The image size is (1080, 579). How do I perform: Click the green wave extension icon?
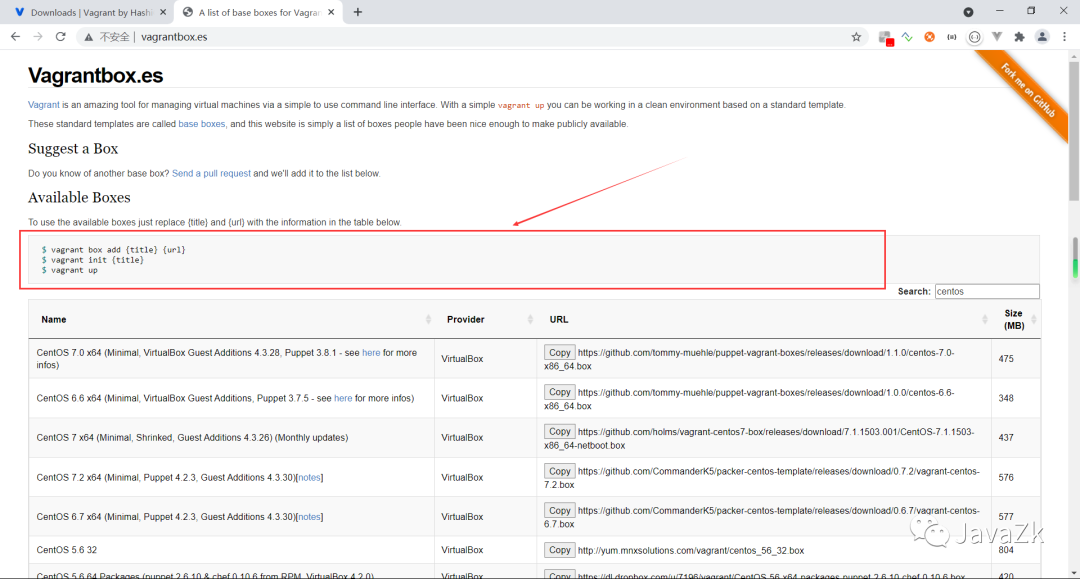907,37
